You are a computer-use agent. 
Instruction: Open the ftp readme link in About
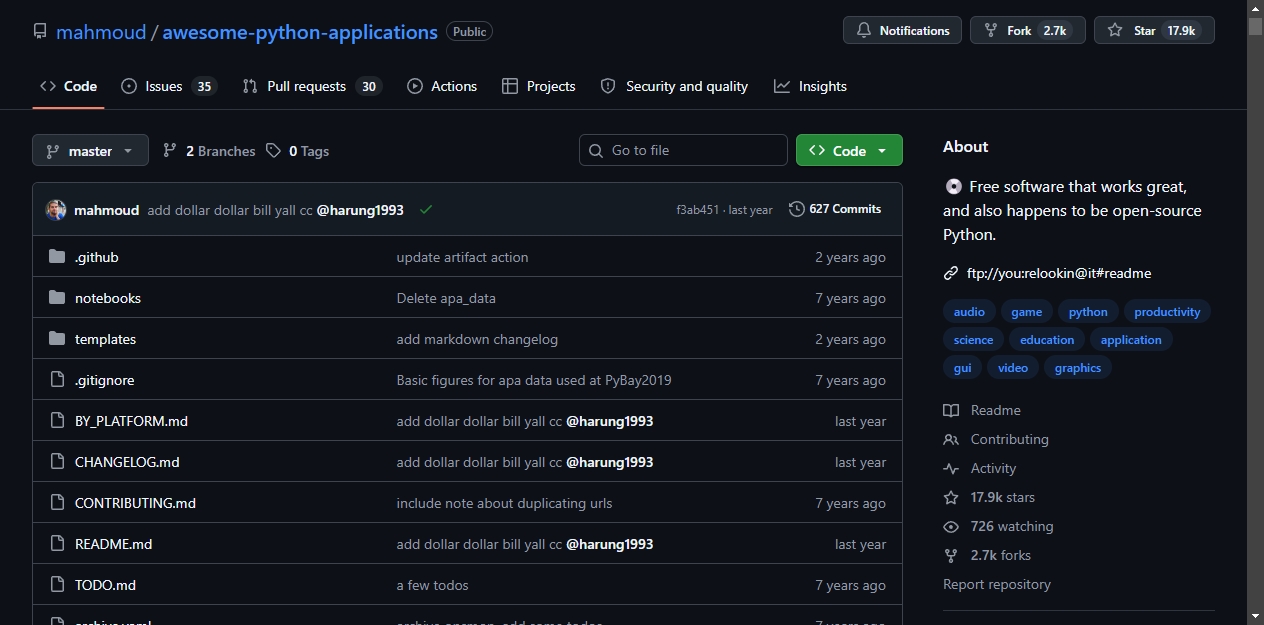(x=1059, y=273)
